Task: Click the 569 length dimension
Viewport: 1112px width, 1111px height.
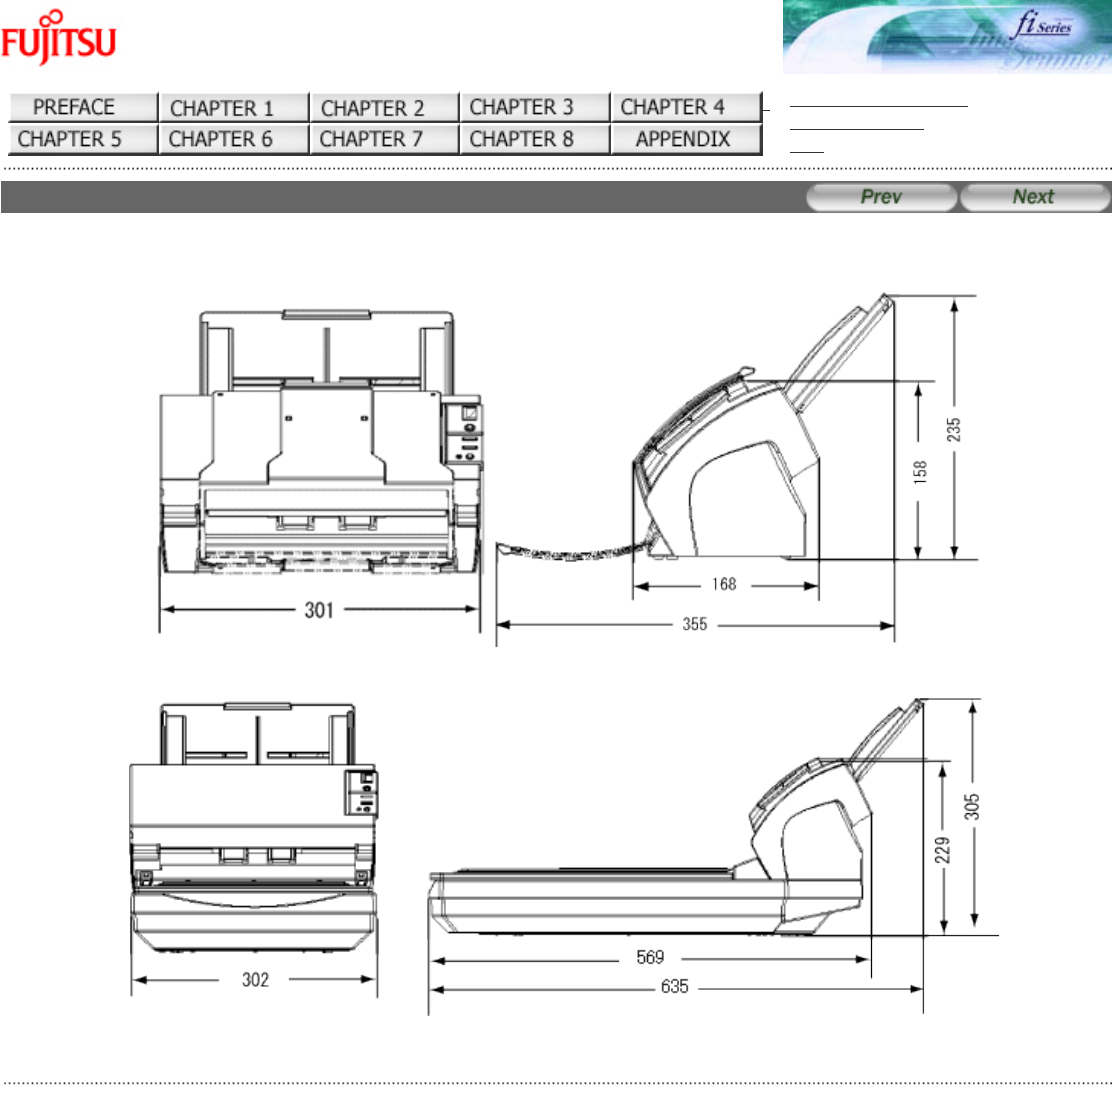Action: pos(650,957)
